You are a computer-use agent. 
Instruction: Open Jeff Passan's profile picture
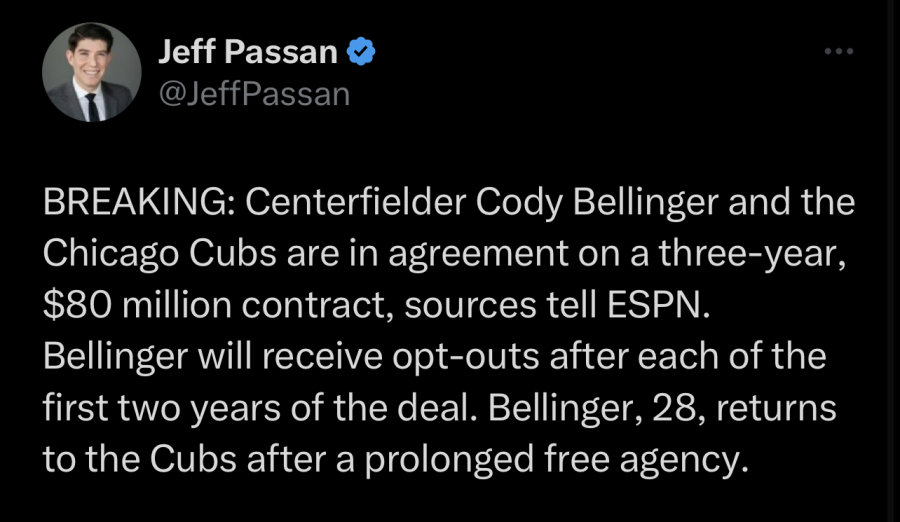92,72
